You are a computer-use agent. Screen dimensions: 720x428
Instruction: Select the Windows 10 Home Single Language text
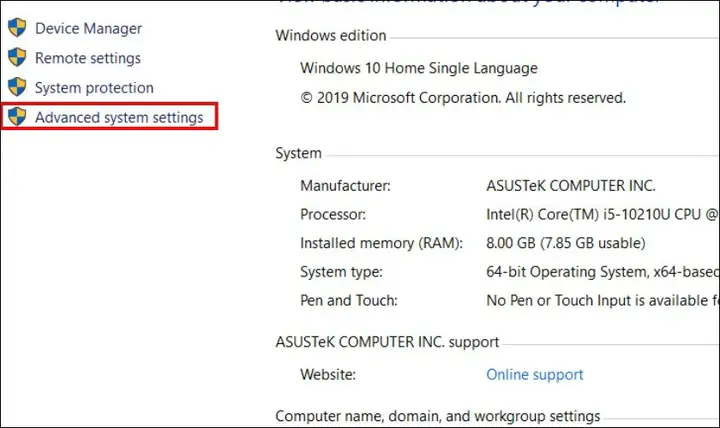[x=419, y=68]
